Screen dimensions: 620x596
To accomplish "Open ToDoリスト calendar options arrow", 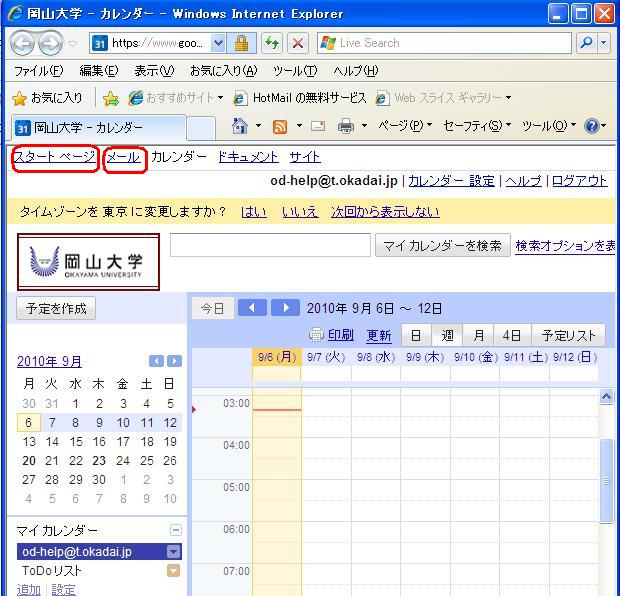I will [x=174, y=571].
